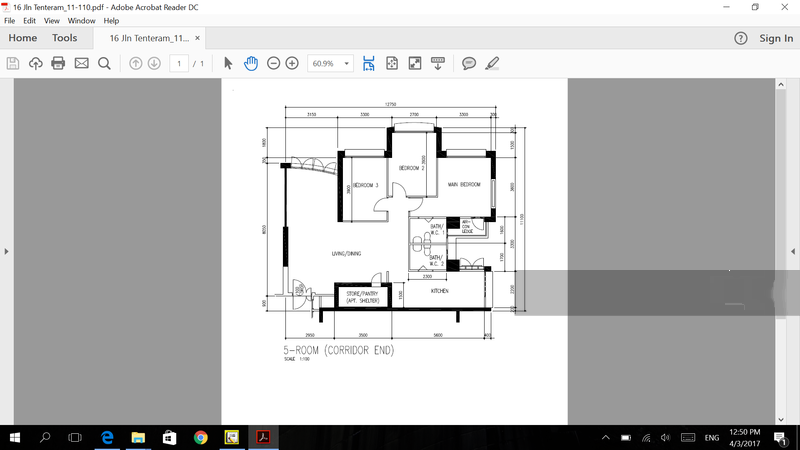Click the MAIN BEDROOM label on plan
The image size is (800, 450).
tap(464, 184)
